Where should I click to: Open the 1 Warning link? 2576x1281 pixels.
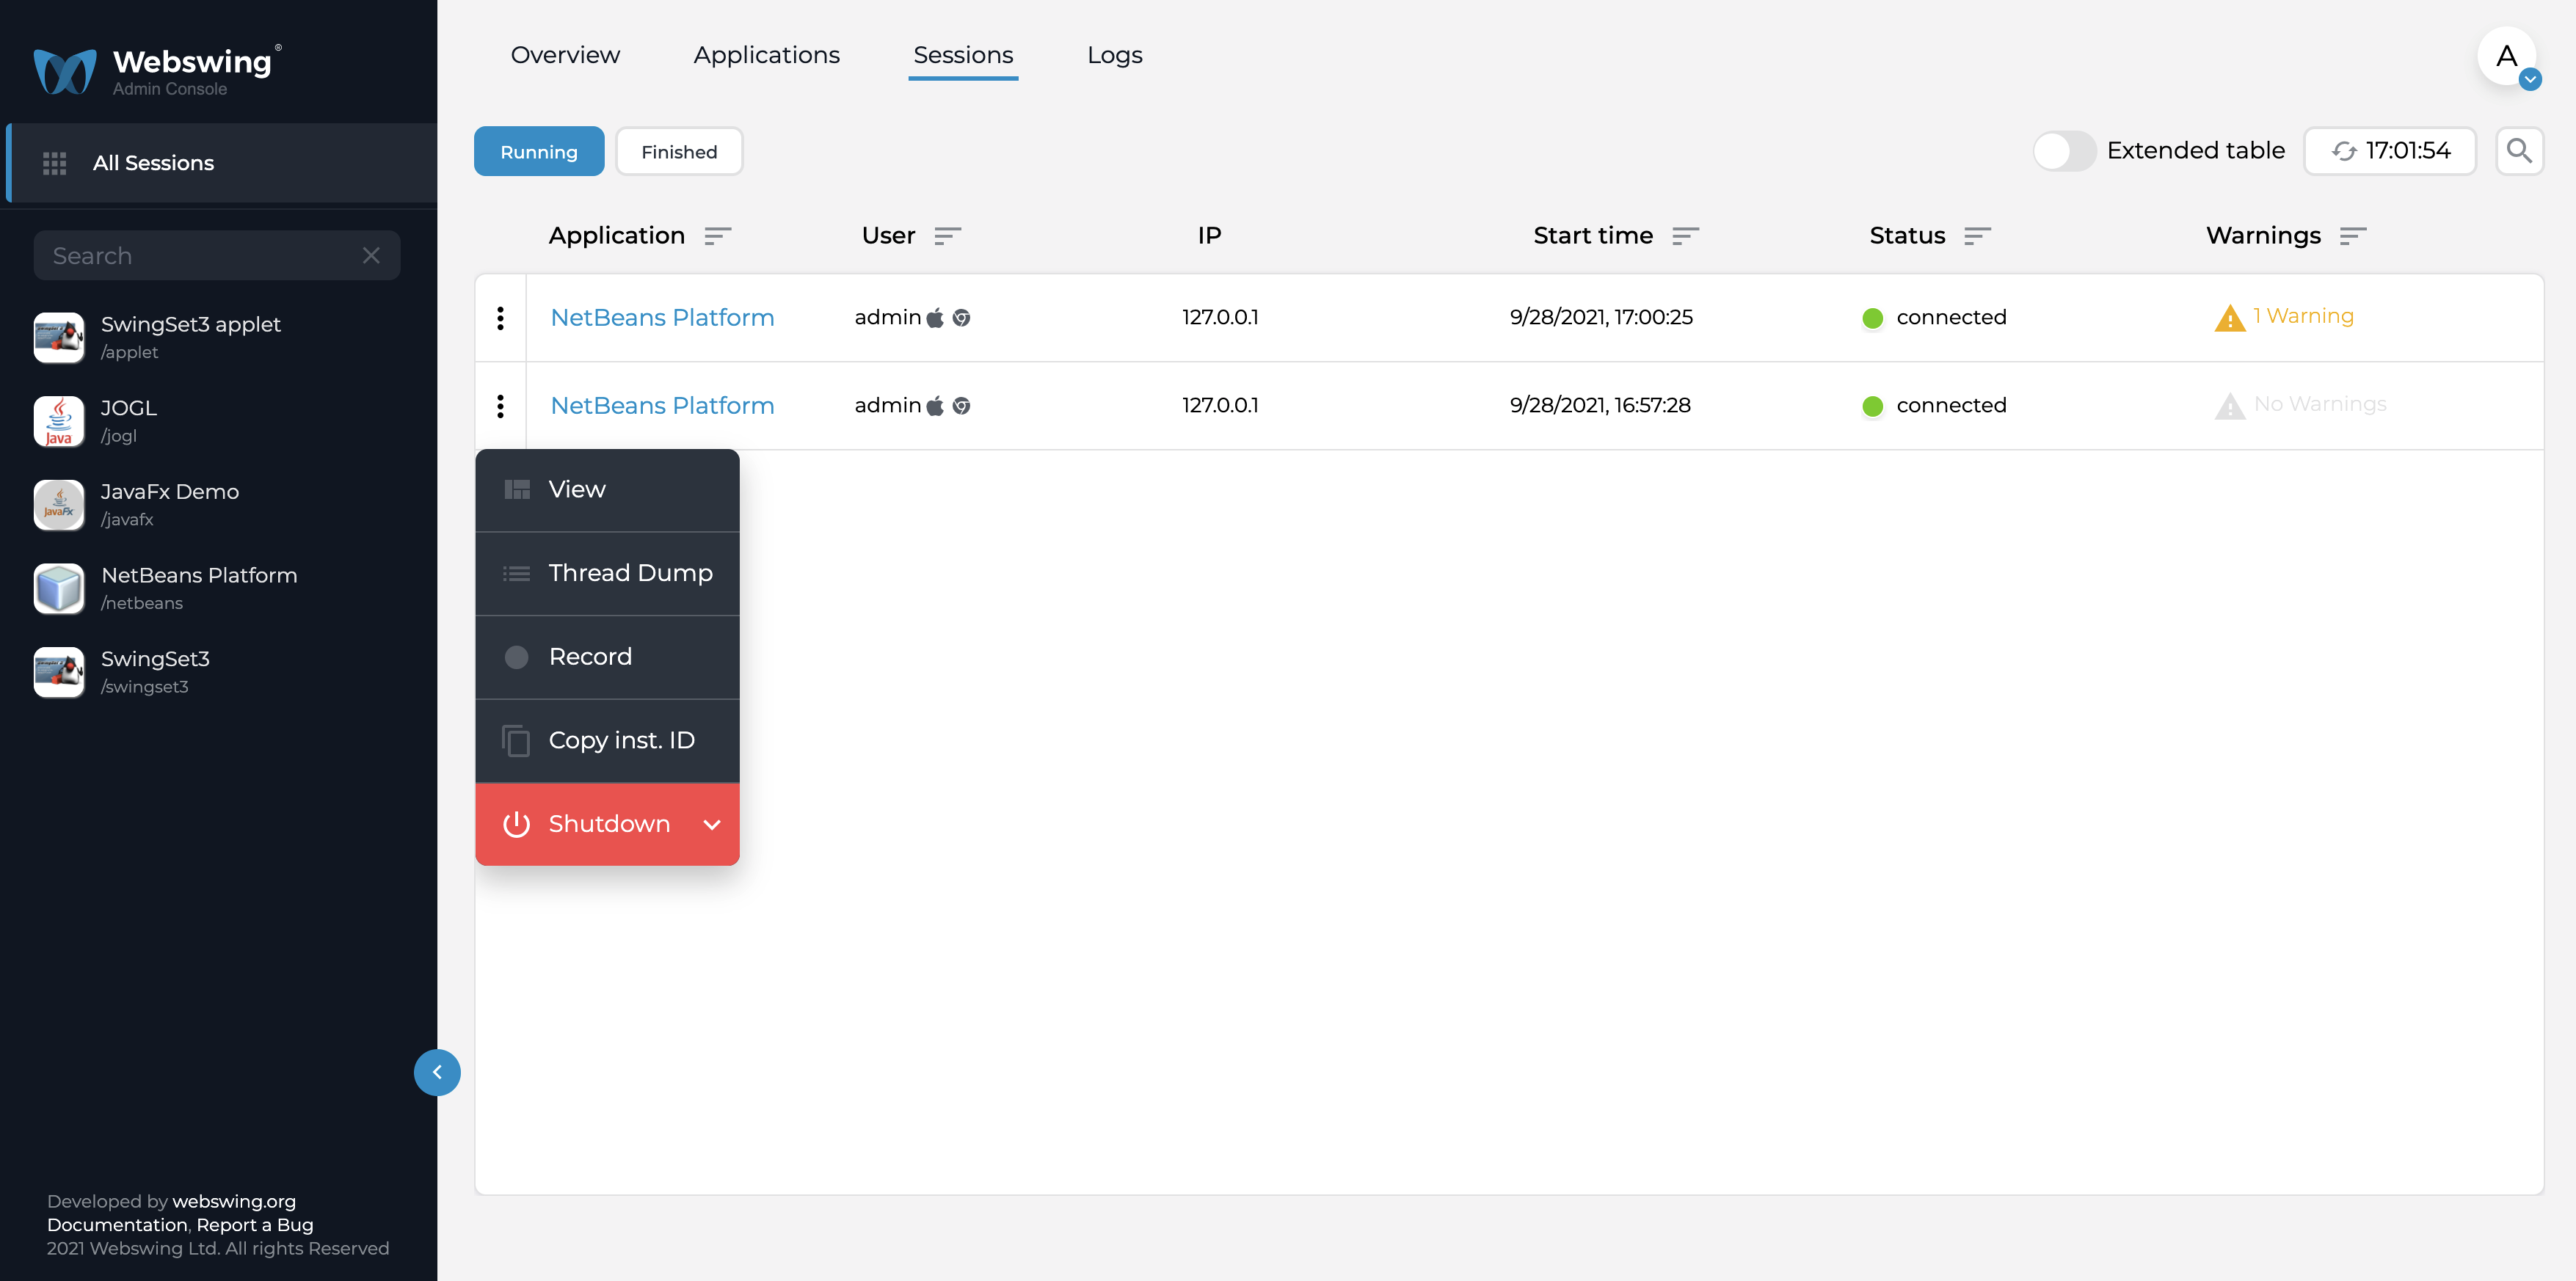[x=2304, y=316]
